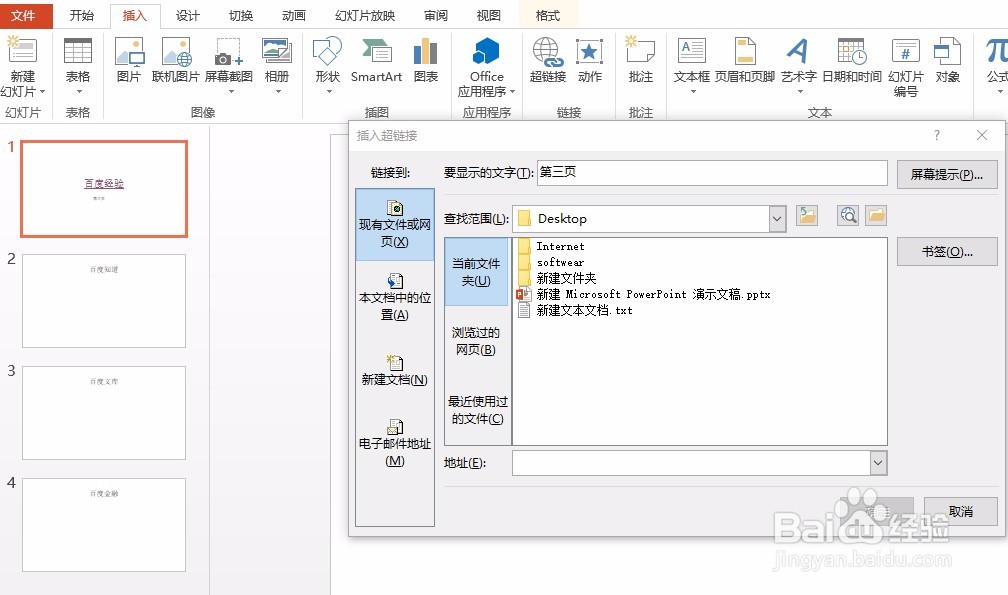Select Browsed Pages (浏览过的网页) view
This screenshot has width=1008, height=595.
point(476,341)
